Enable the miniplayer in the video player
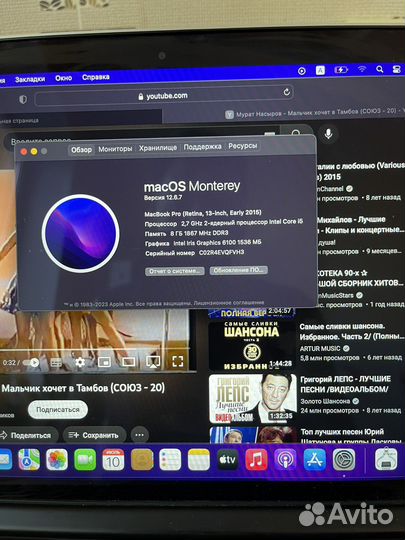The image size is (405, 540). 104,362
